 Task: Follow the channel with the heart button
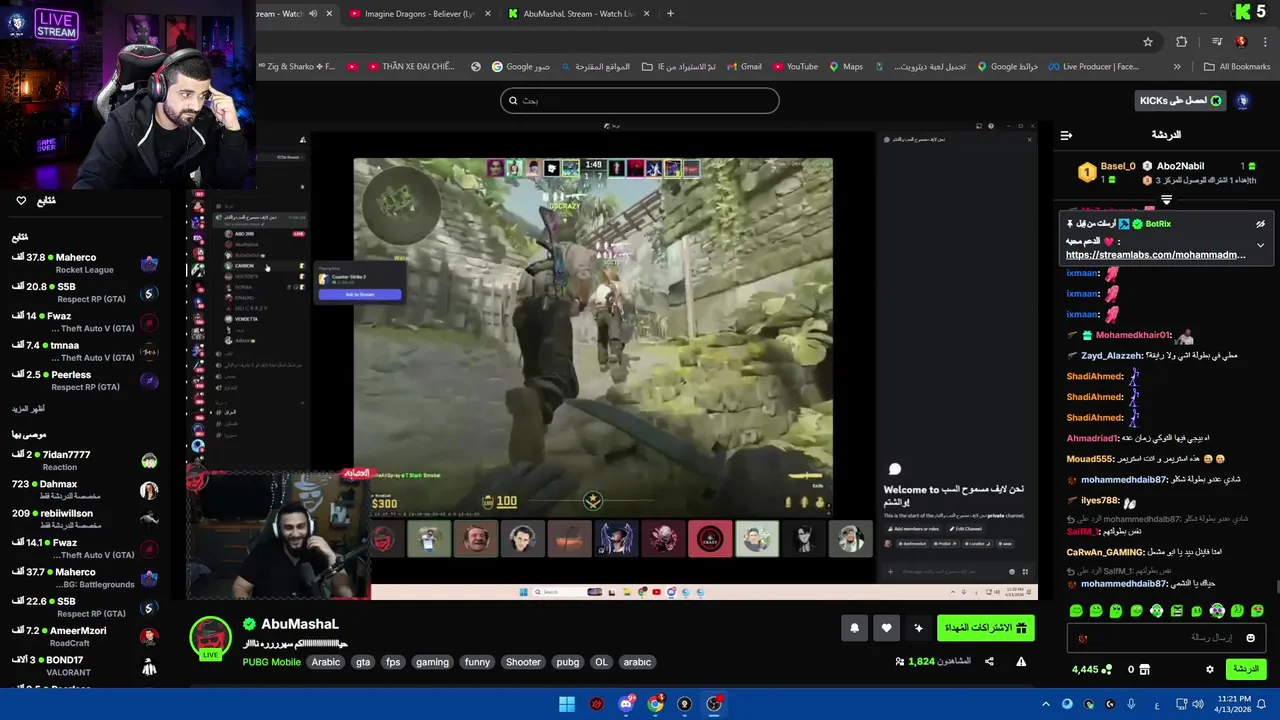(886, 628)
